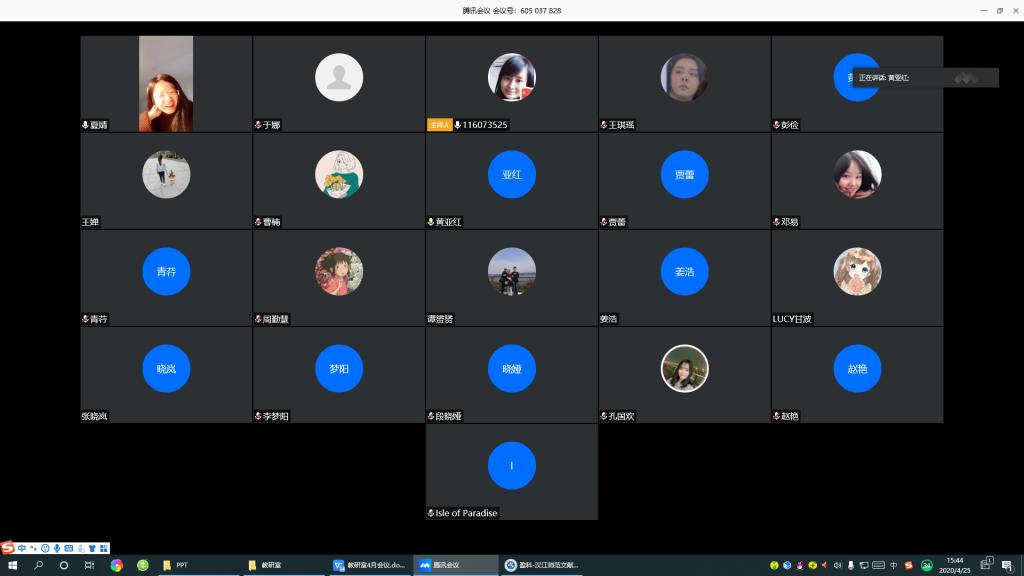
Task: Open the notification center in system tray
Action: [x=988, y=565]
